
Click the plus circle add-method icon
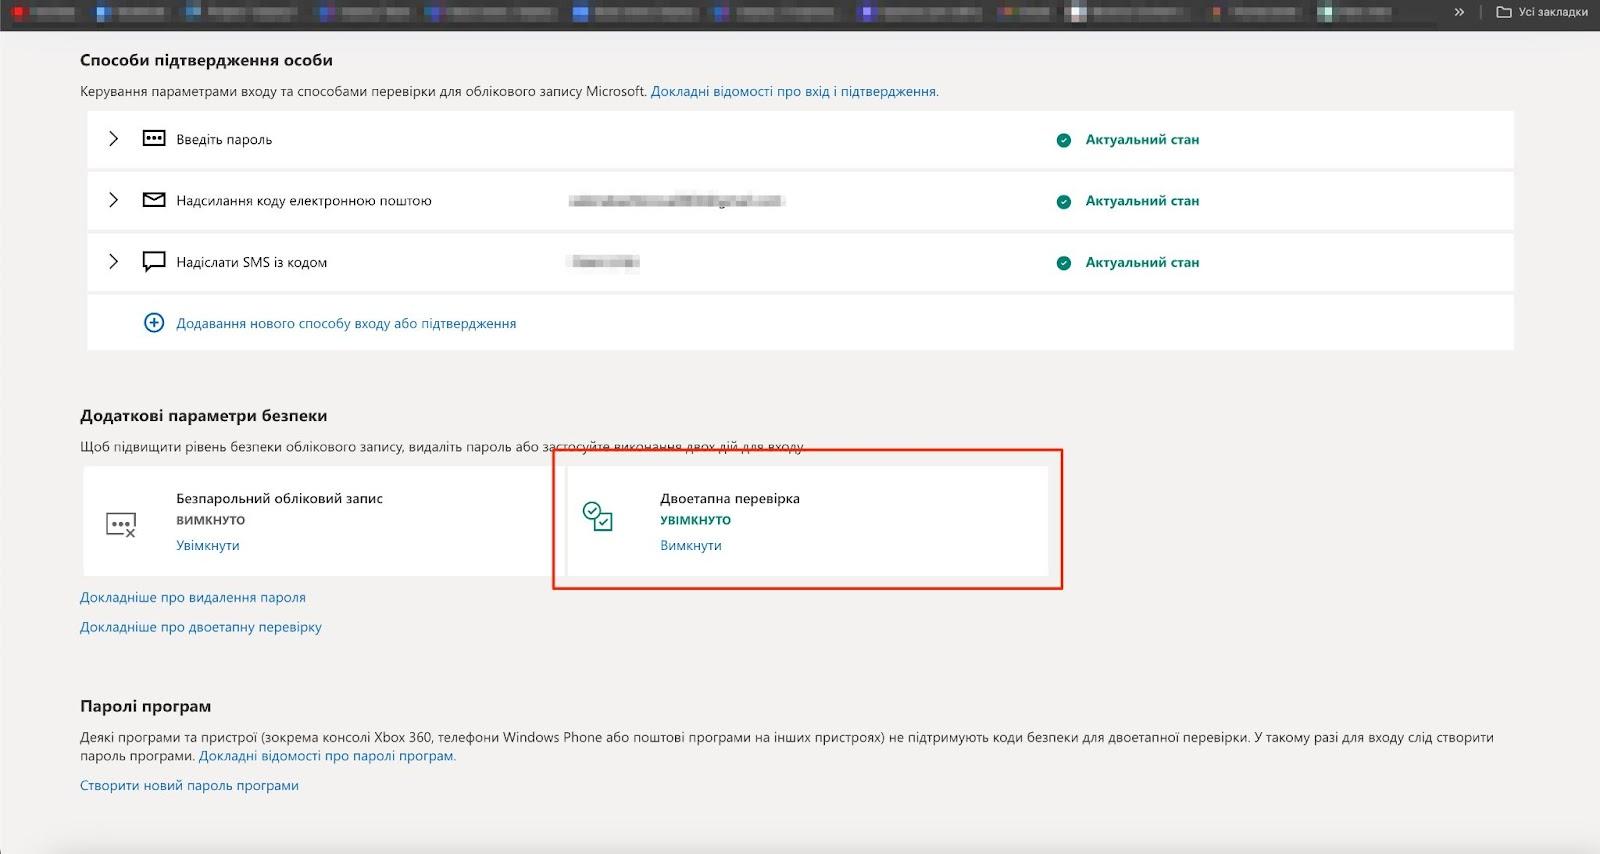[x=154, y=323]
